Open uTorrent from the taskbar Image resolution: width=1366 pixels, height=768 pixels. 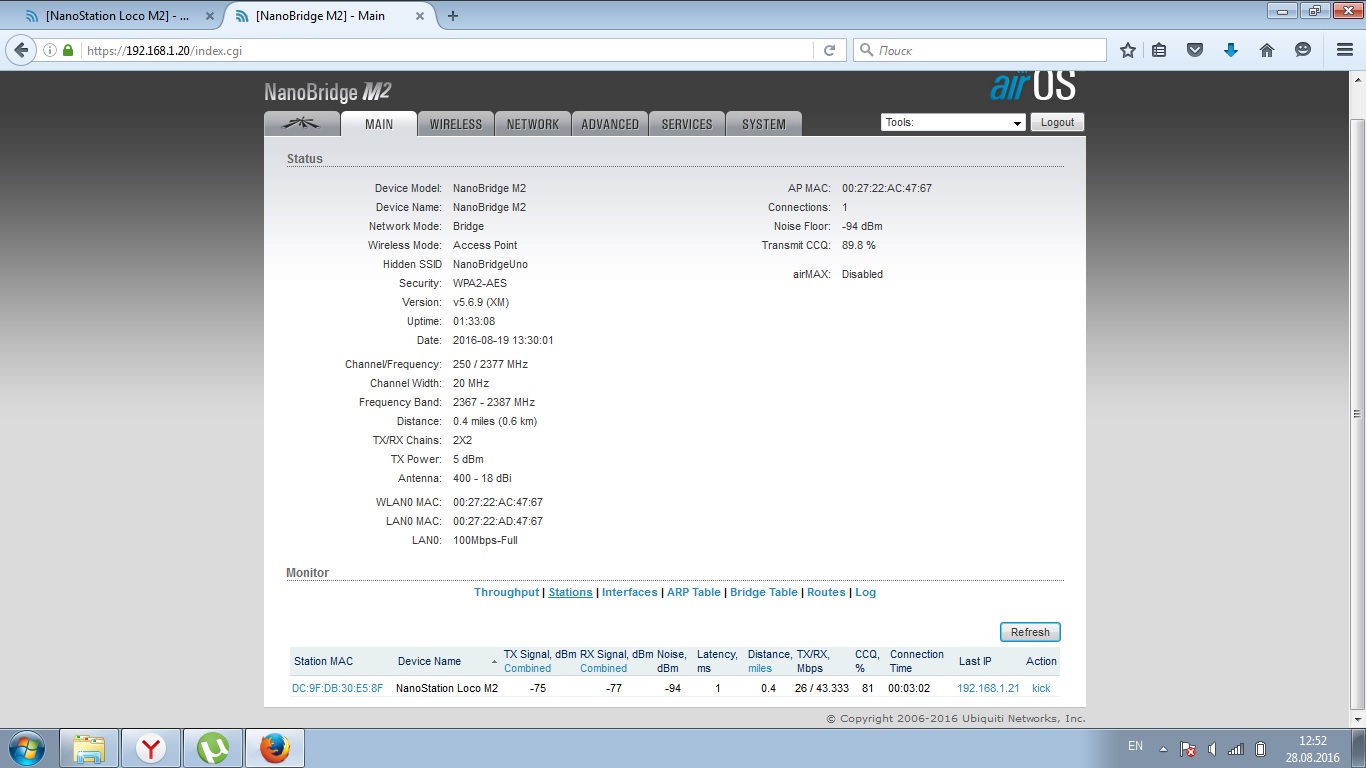(213, 748)
